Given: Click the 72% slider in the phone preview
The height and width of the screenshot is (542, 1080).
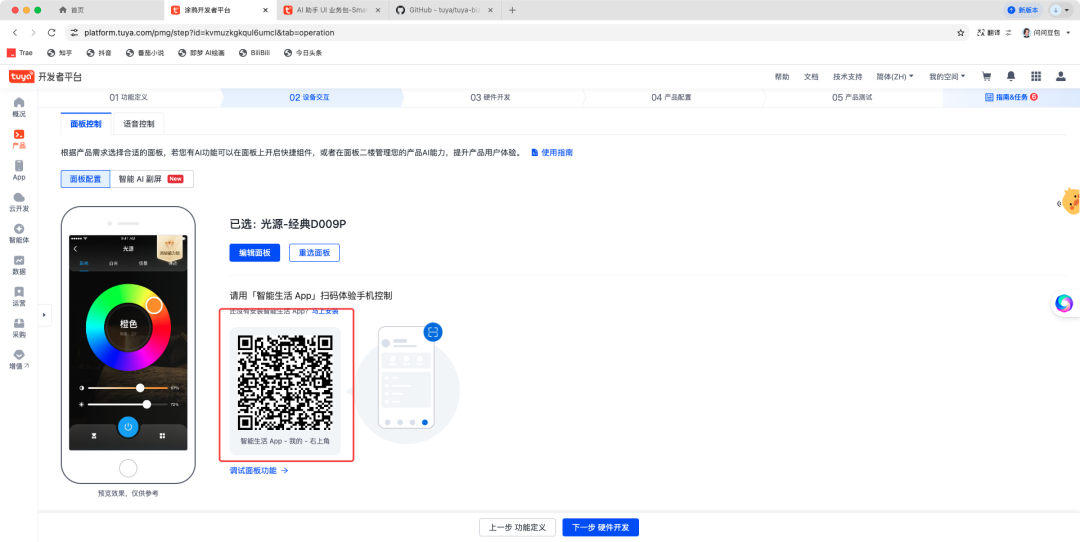Looking at the screenshot, I should [128, 404].
